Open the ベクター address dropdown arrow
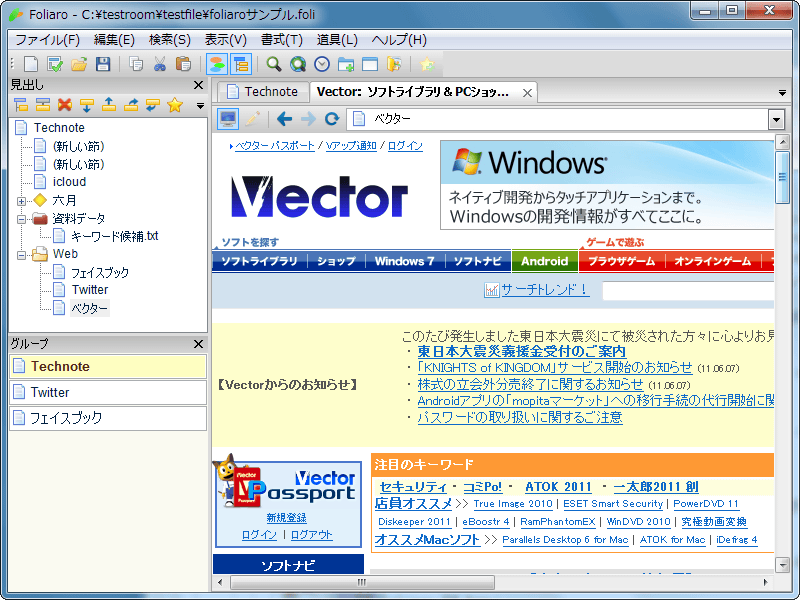800x600 pixels. (776, 120)
